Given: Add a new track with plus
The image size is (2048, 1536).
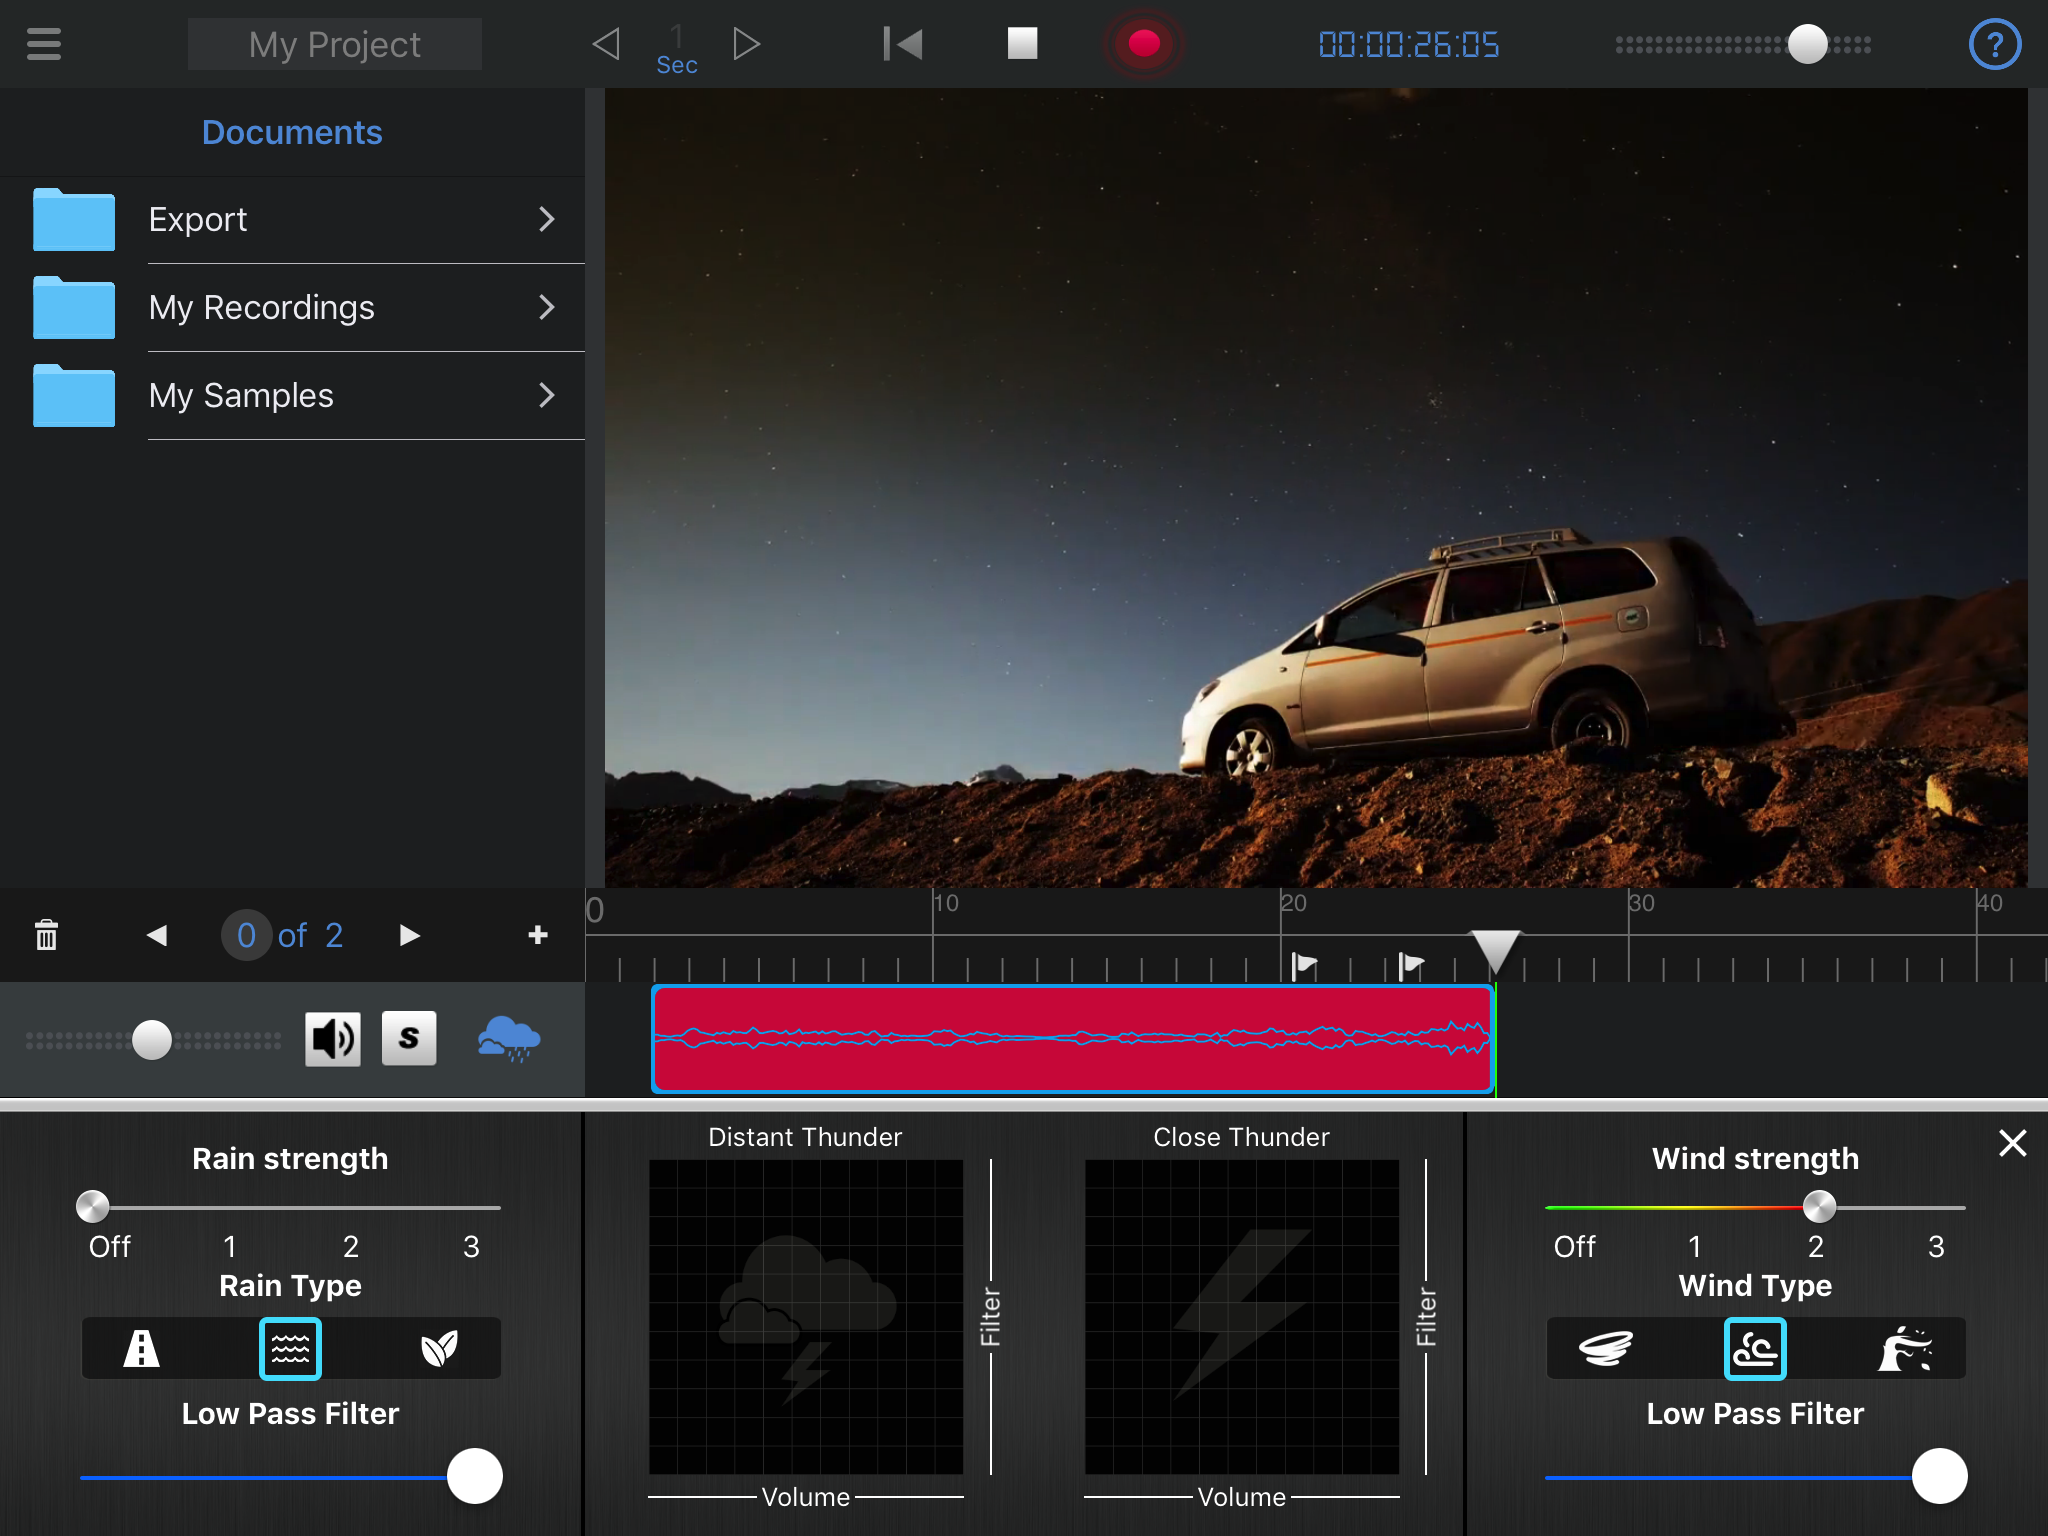Looking at the screenshot, I should (538, 935).
